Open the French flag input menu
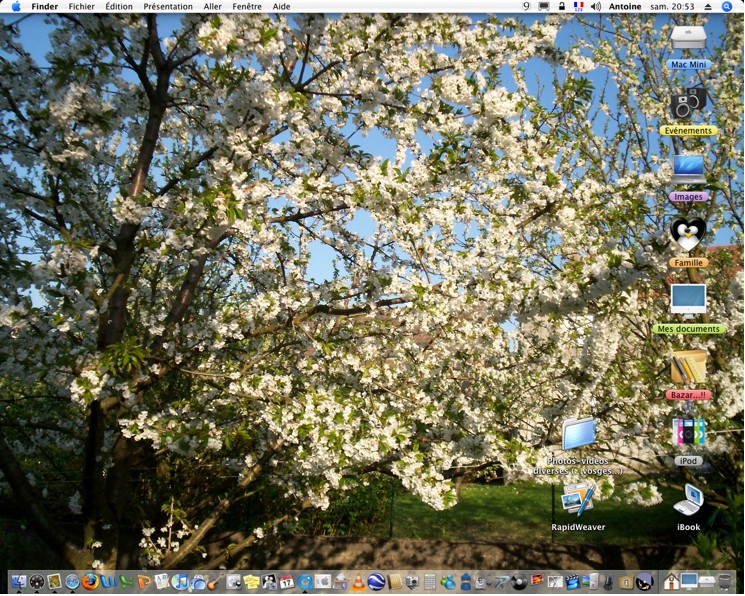Image resolution: width=745 pixels, height=596 pixels. coord(578,6)
